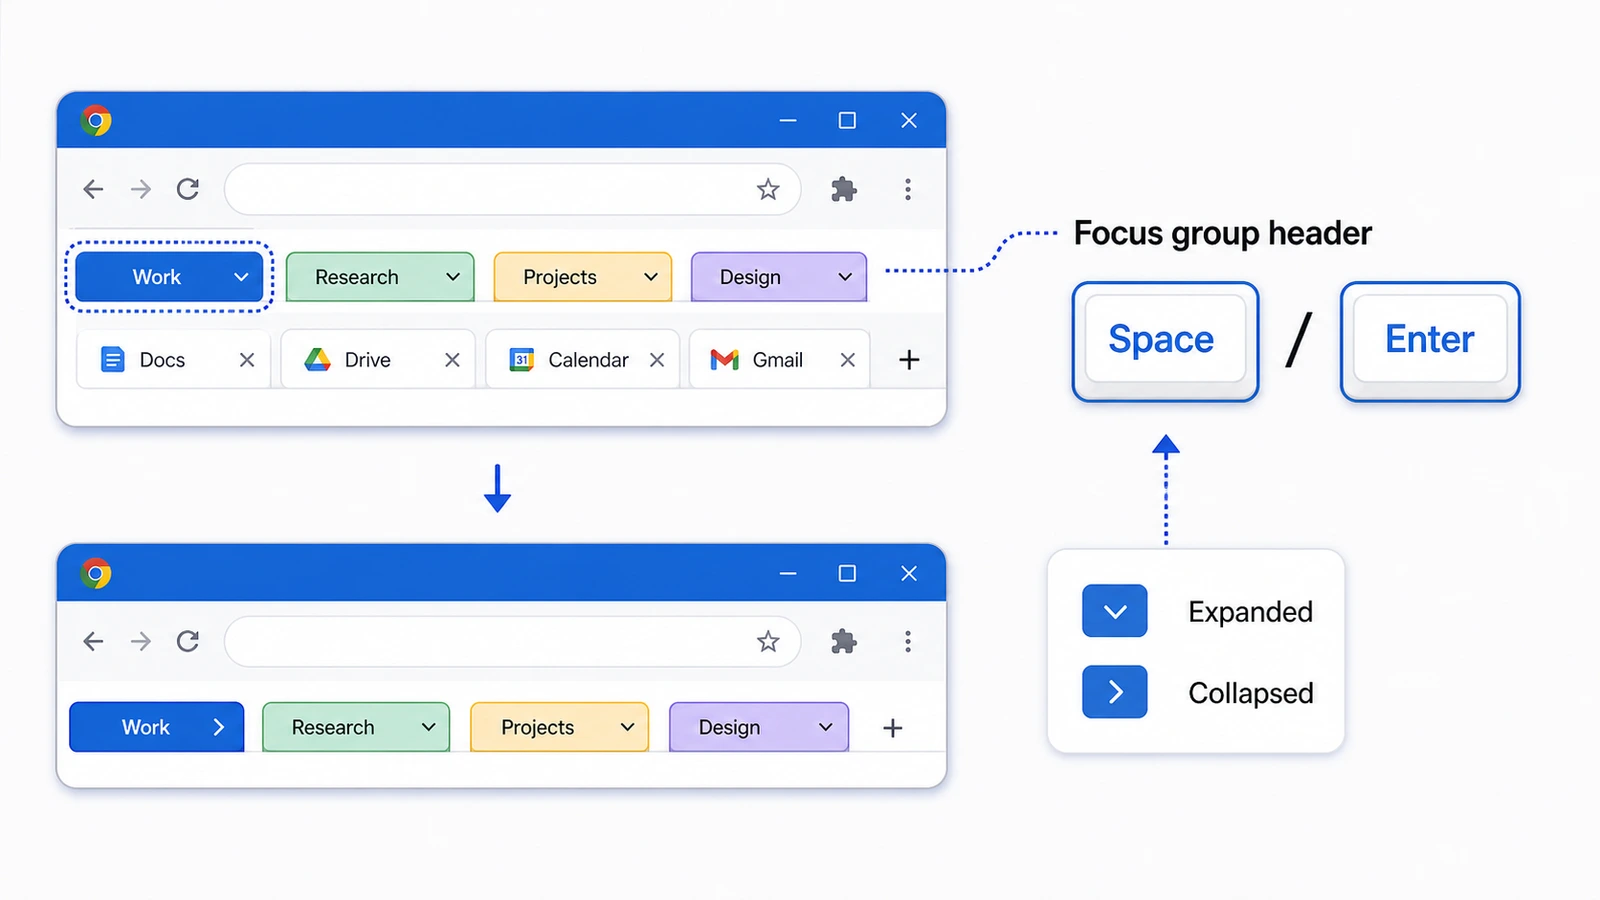
Task: Click the Expanded state chevron icon in legend
Action: tap(1115, 611)
